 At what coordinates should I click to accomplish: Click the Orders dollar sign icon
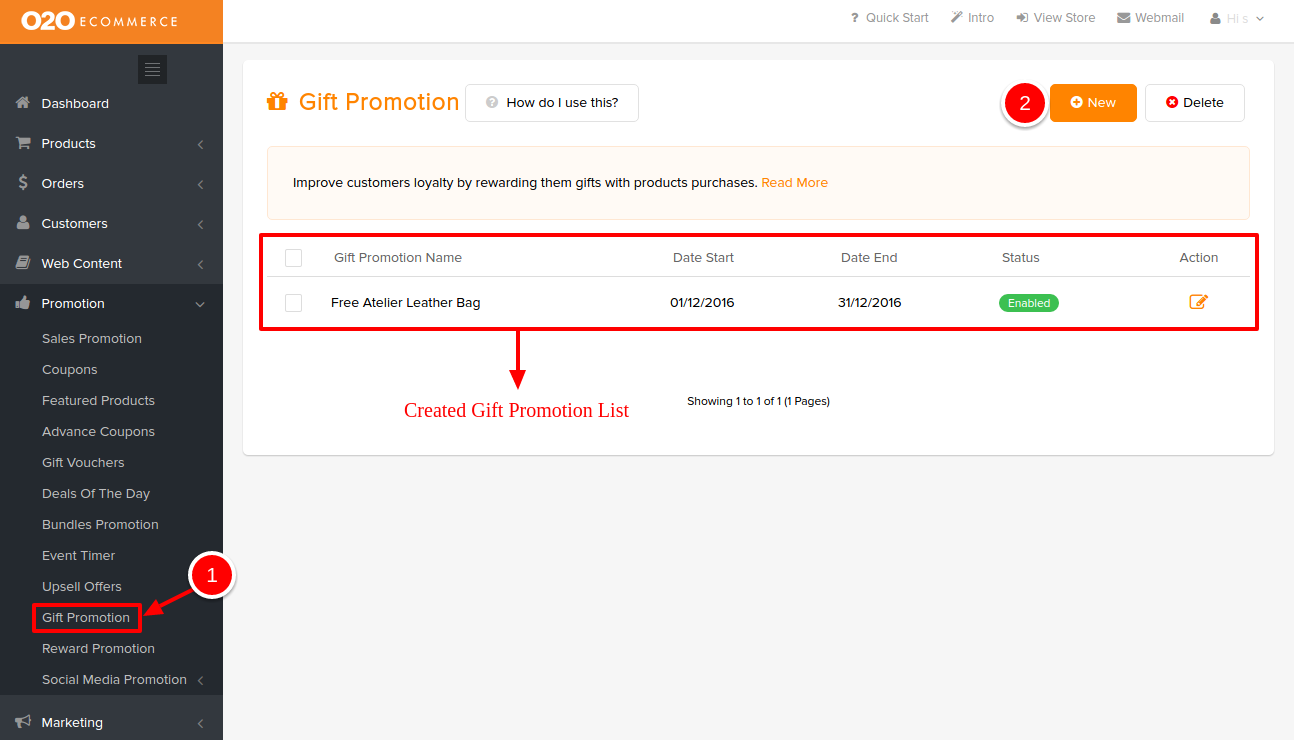coord(23,183)
